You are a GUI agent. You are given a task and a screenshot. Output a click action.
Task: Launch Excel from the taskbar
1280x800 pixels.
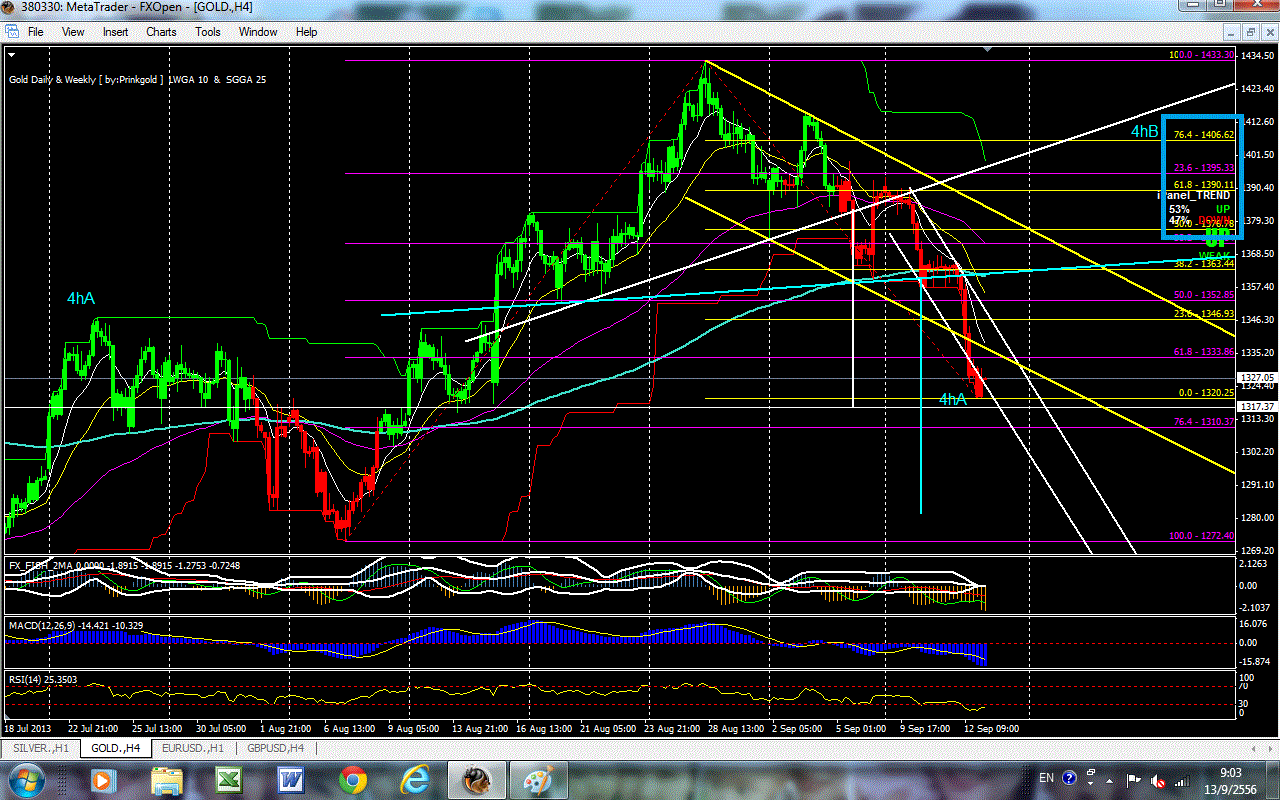(228, 779)
